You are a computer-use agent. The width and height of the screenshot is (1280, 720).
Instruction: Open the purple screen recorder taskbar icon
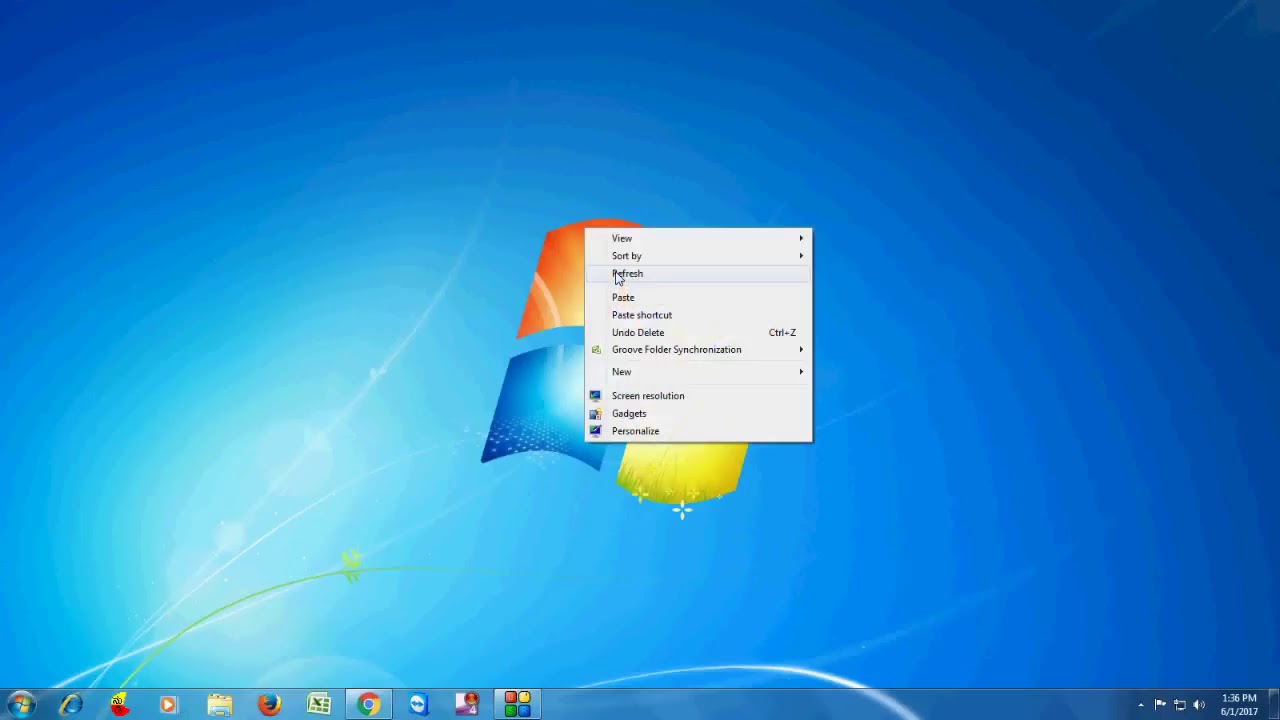[468, 705]
